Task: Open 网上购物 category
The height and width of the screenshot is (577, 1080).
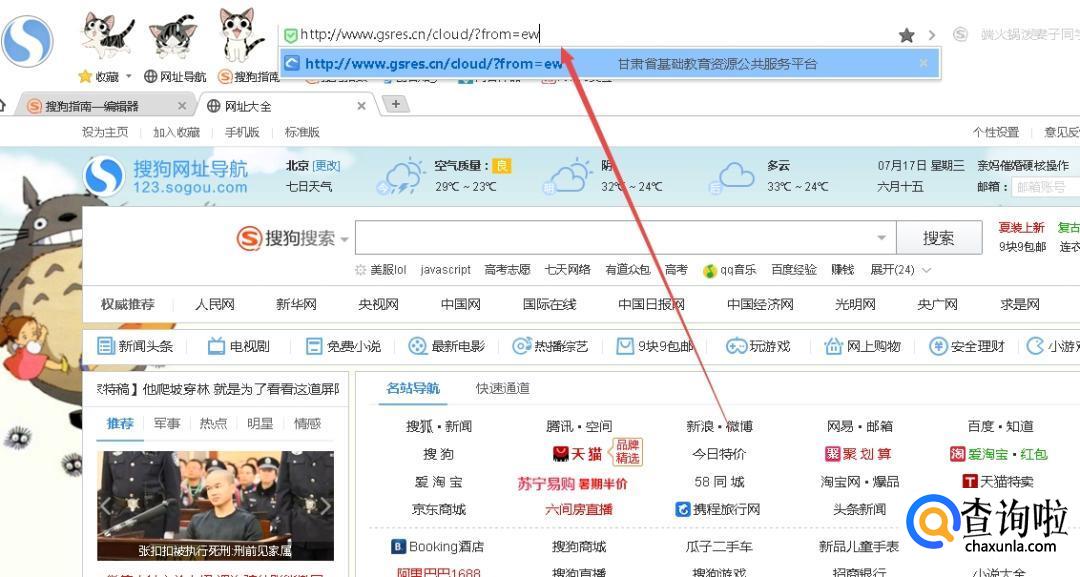Action: pos(862,346)
